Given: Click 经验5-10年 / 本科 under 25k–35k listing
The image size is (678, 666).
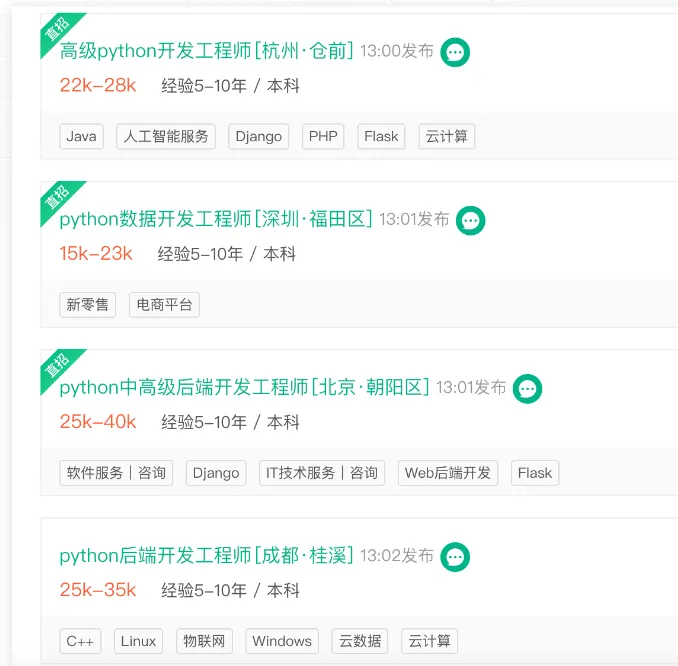Looking at the screenshot, I should coord(230,591).
